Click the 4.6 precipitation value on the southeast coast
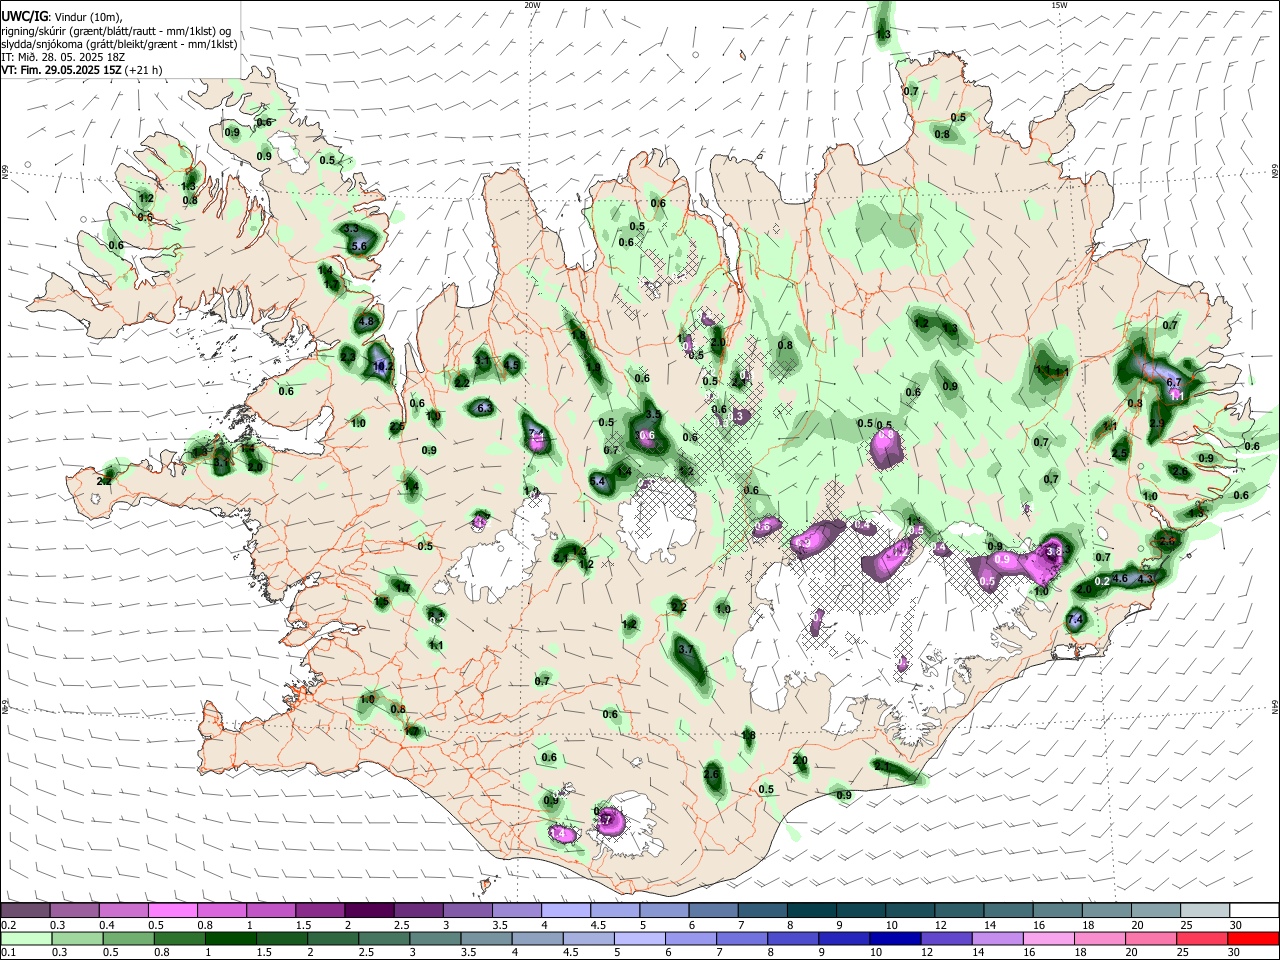 click(1120, 578)
